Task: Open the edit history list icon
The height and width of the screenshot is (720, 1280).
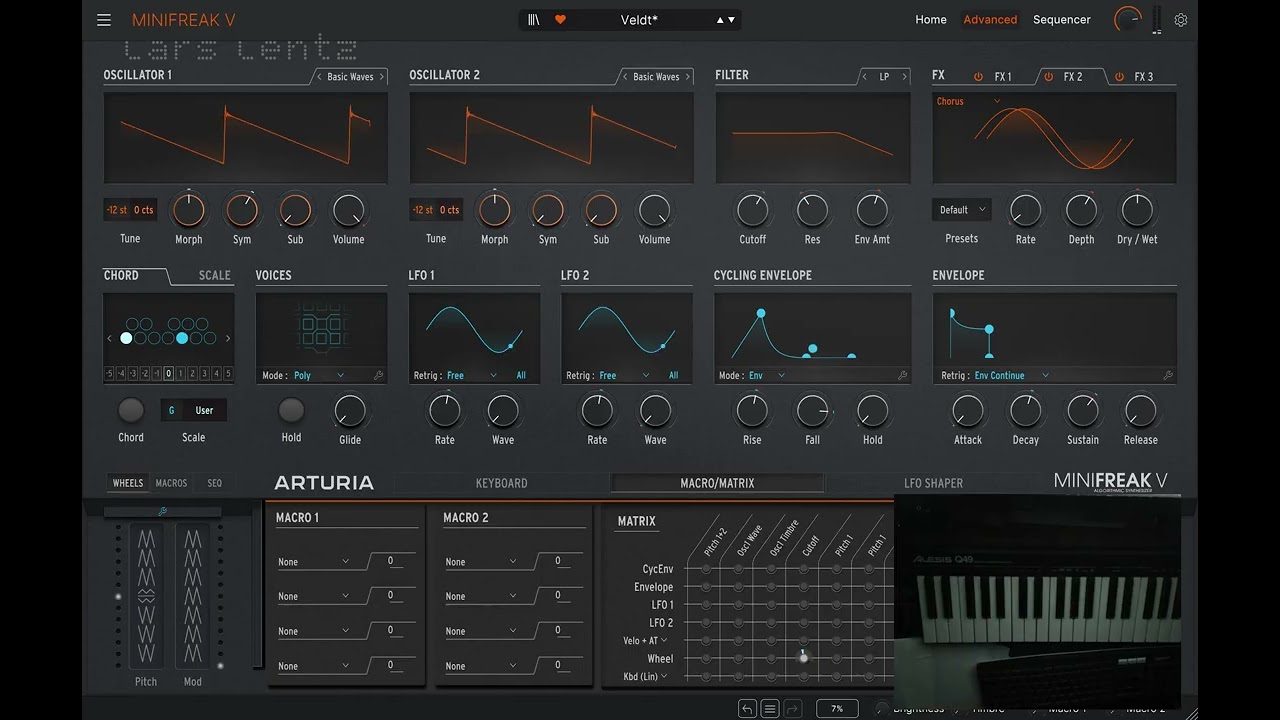Action: click(770, 709)
